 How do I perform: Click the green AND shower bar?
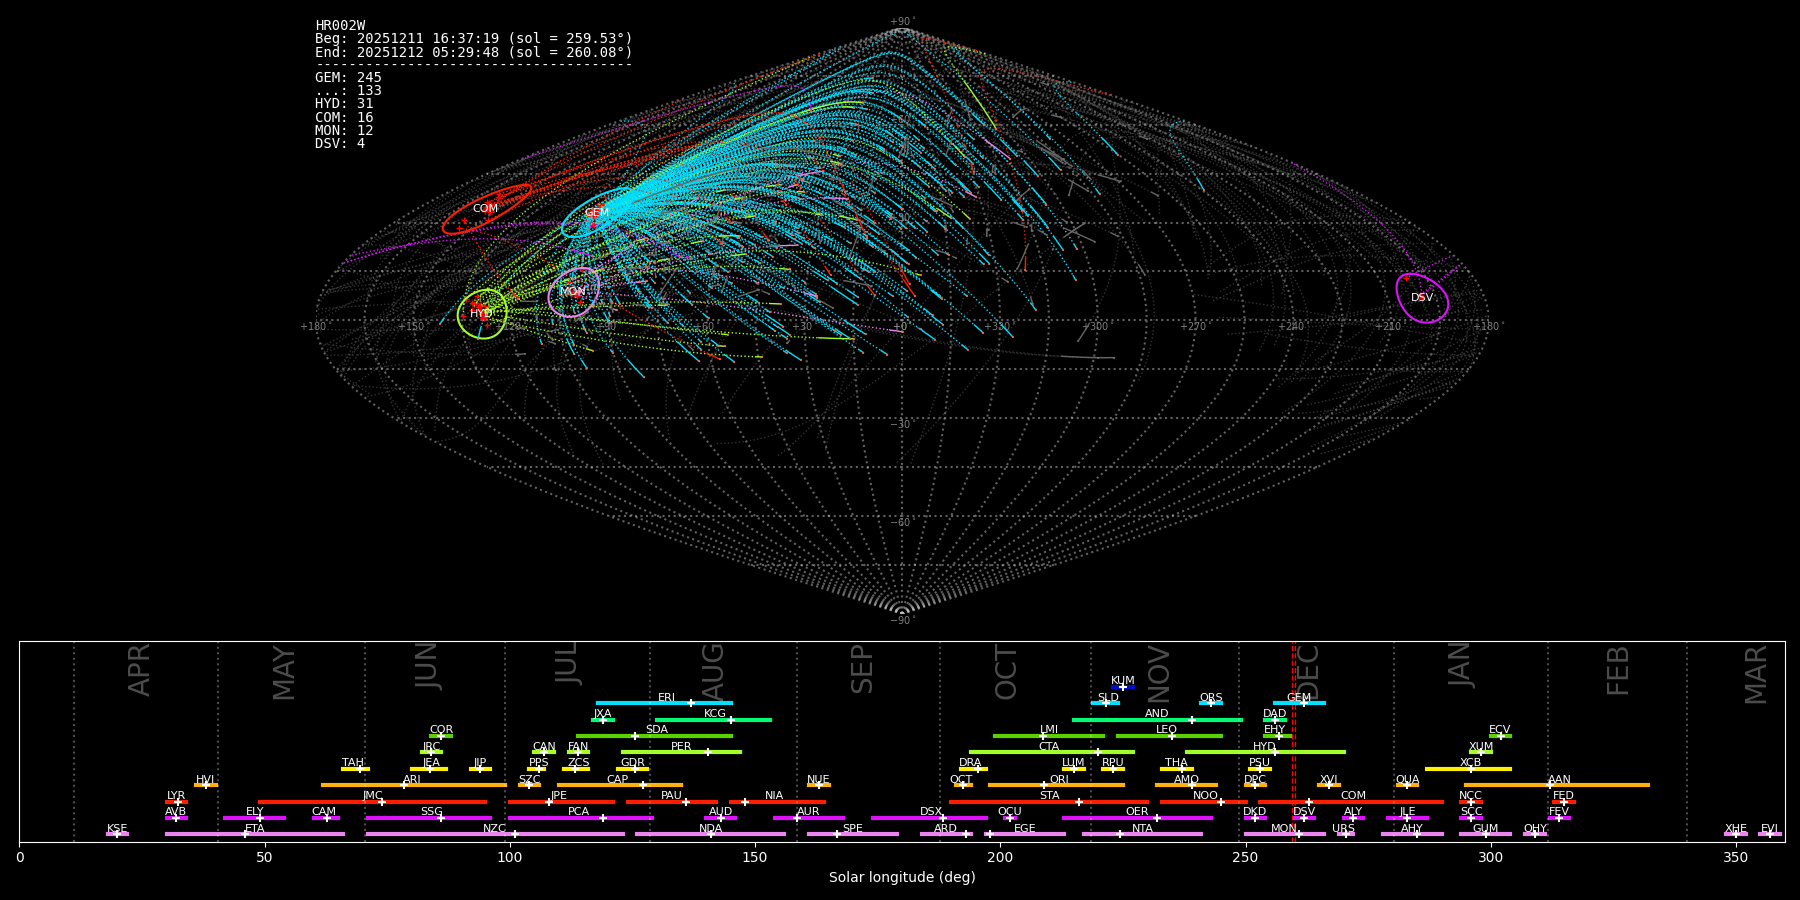1157,719
